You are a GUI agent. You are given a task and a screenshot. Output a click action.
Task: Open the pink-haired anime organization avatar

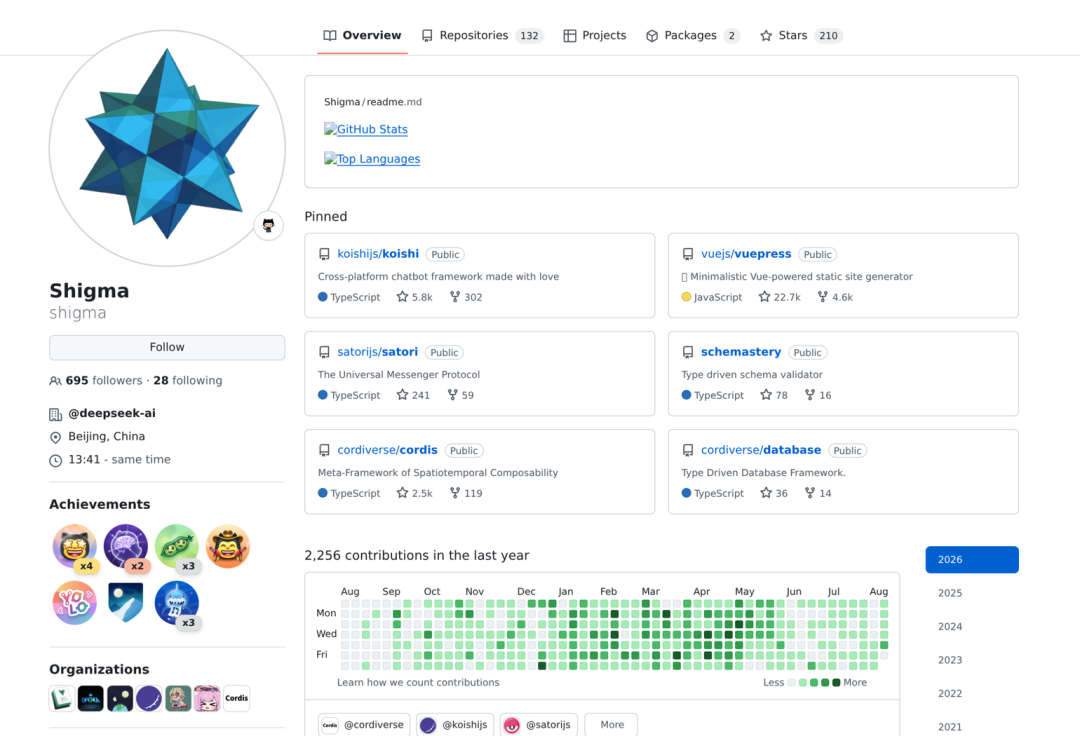point(207,698)
